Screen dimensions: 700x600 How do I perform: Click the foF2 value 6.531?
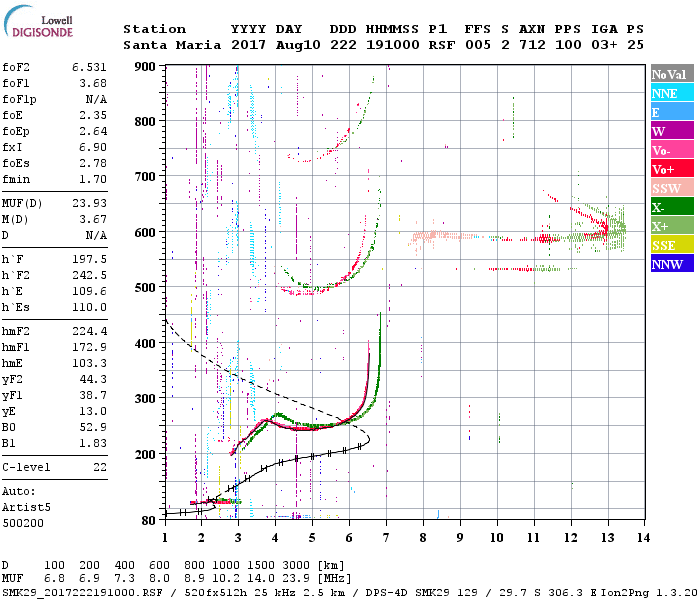pyautogui.click(x=89, y=67)
